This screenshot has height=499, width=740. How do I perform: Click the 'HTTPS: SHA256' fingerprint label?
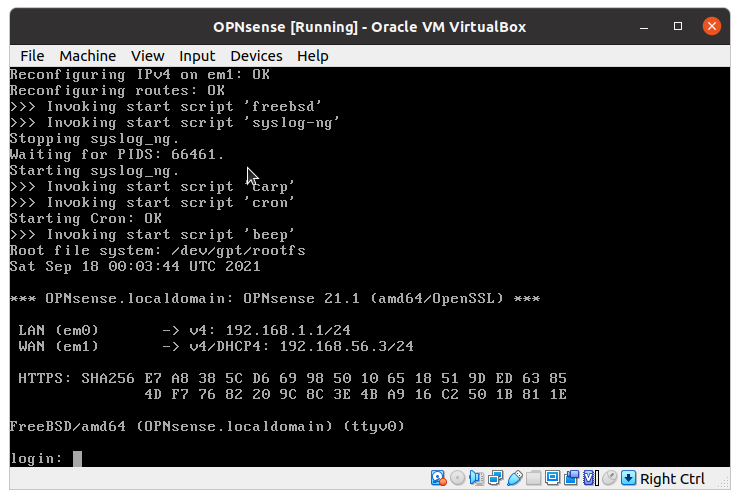(x=76, y=378)
